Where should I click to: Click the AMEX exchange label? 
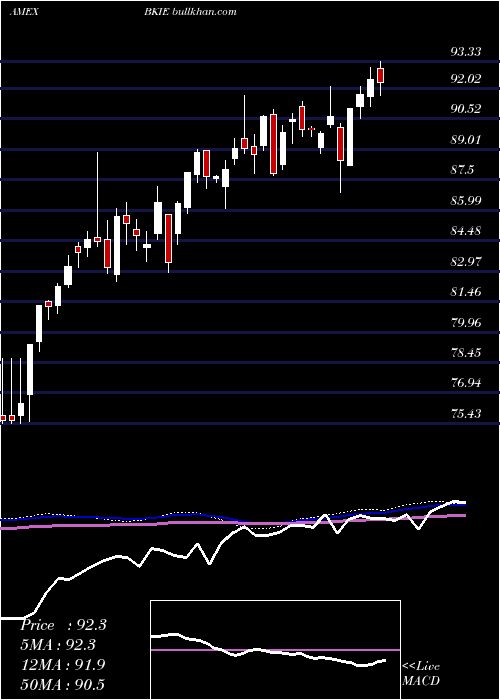[x=24, y=12]
